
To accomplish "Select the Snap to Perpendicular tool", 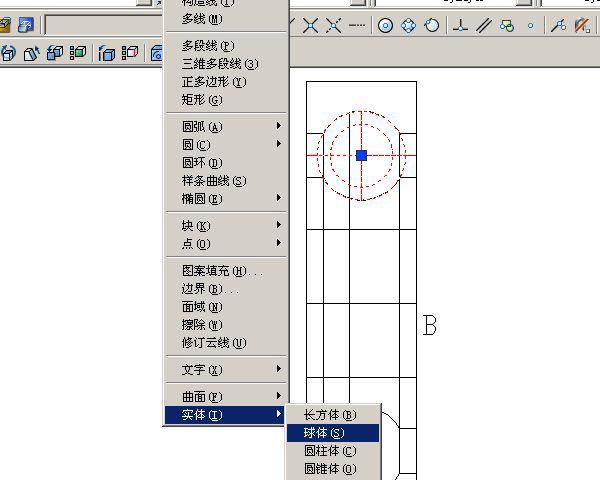I will click(460, 26).
